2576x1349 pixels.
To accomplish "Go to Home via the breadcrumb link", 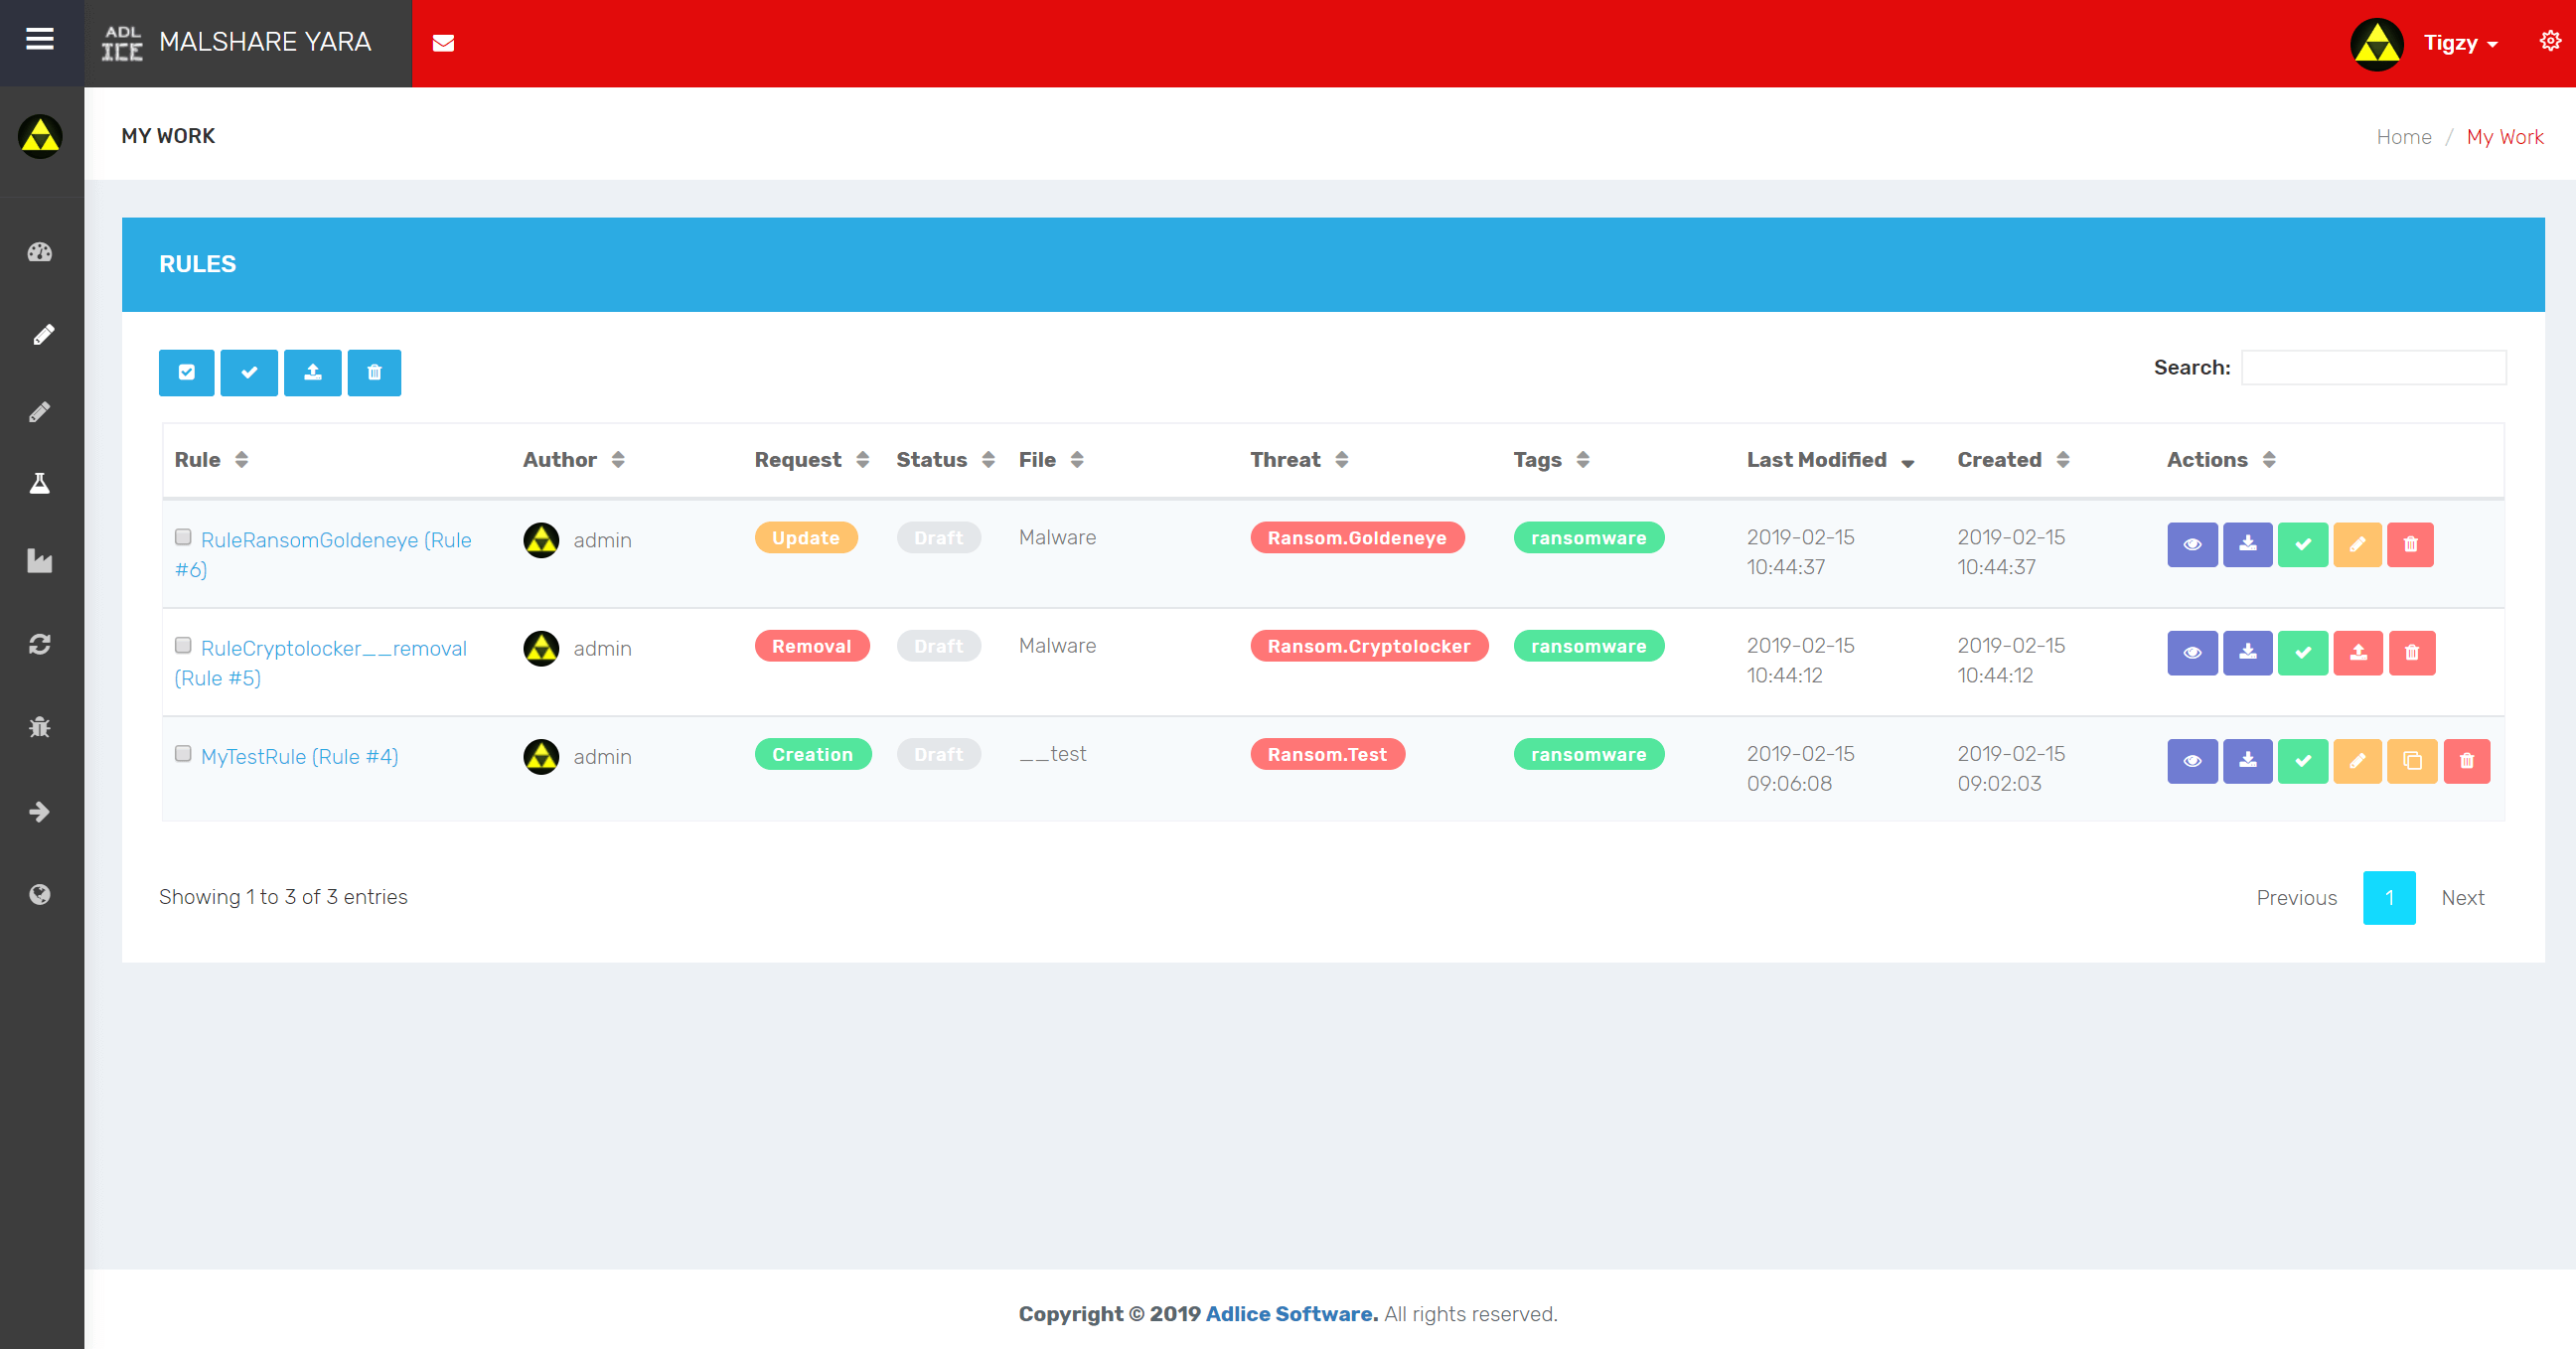I will pyautogui.click(x=2404, y=137).
